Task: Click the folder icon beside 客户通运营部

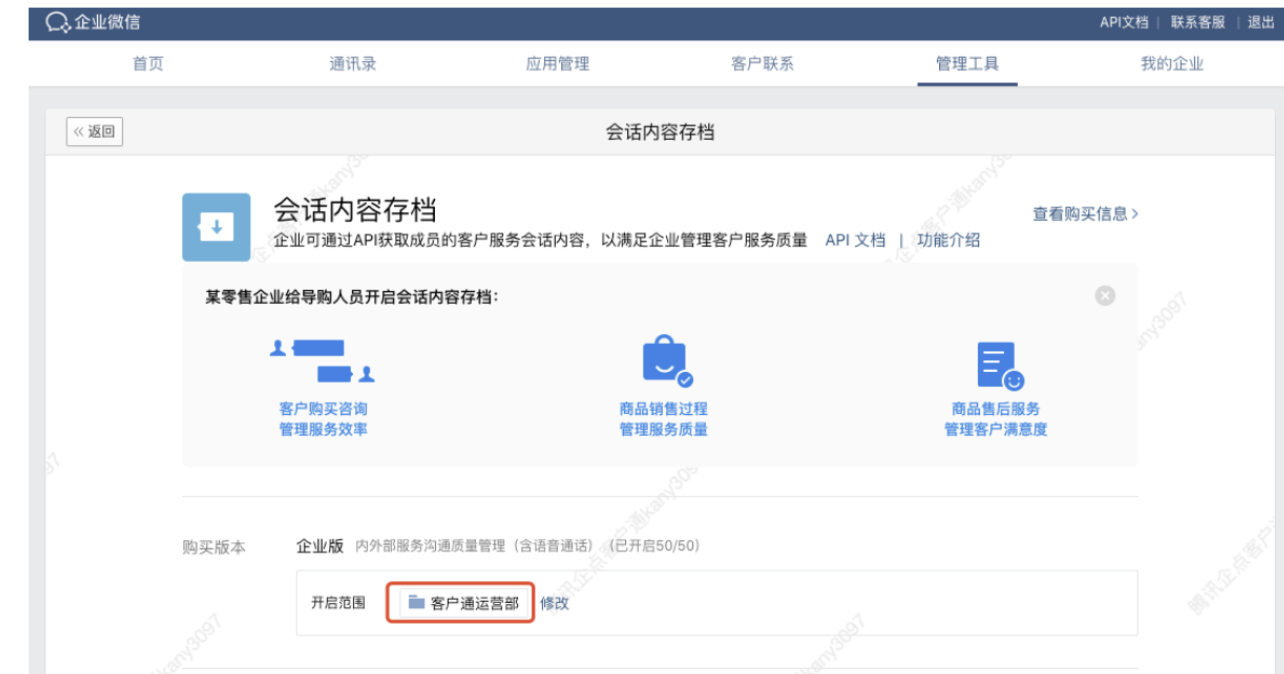Action: click(417, 603)
